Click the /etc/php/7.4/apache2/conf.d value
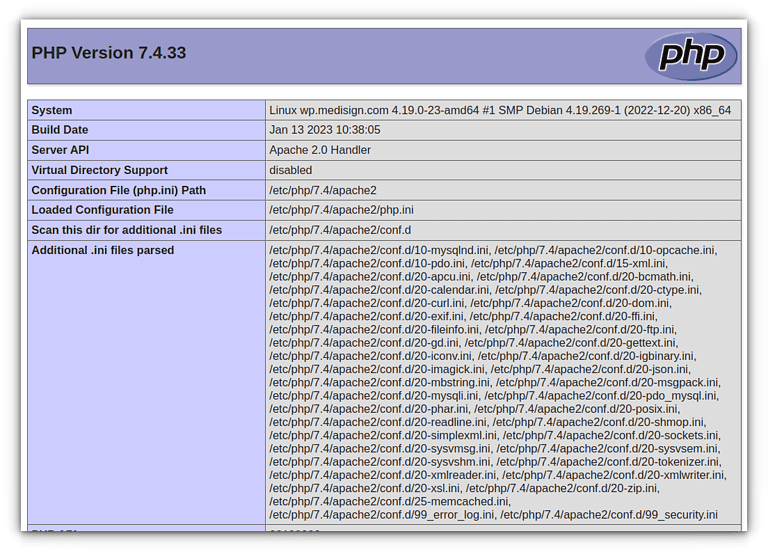 tap(340, 230)
